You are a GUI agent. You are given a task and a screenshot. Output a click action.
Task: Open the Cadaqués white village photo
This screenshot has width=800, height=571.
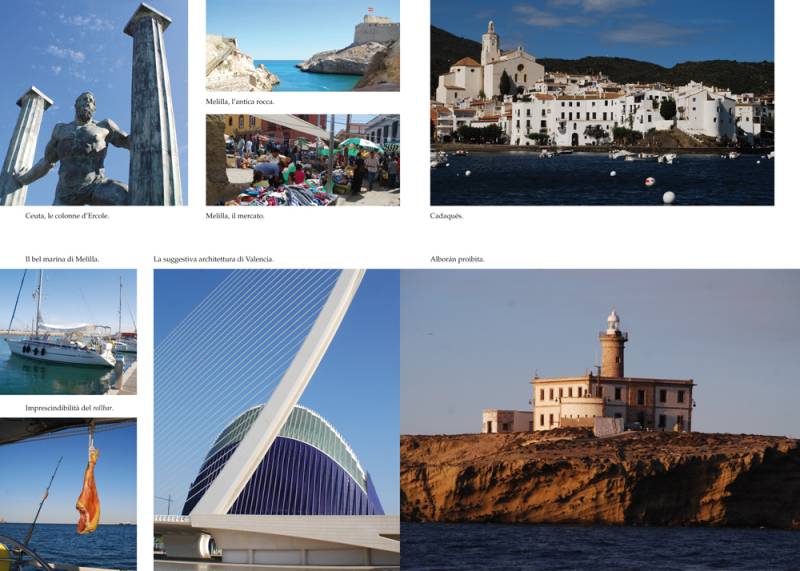click(601, 102)
